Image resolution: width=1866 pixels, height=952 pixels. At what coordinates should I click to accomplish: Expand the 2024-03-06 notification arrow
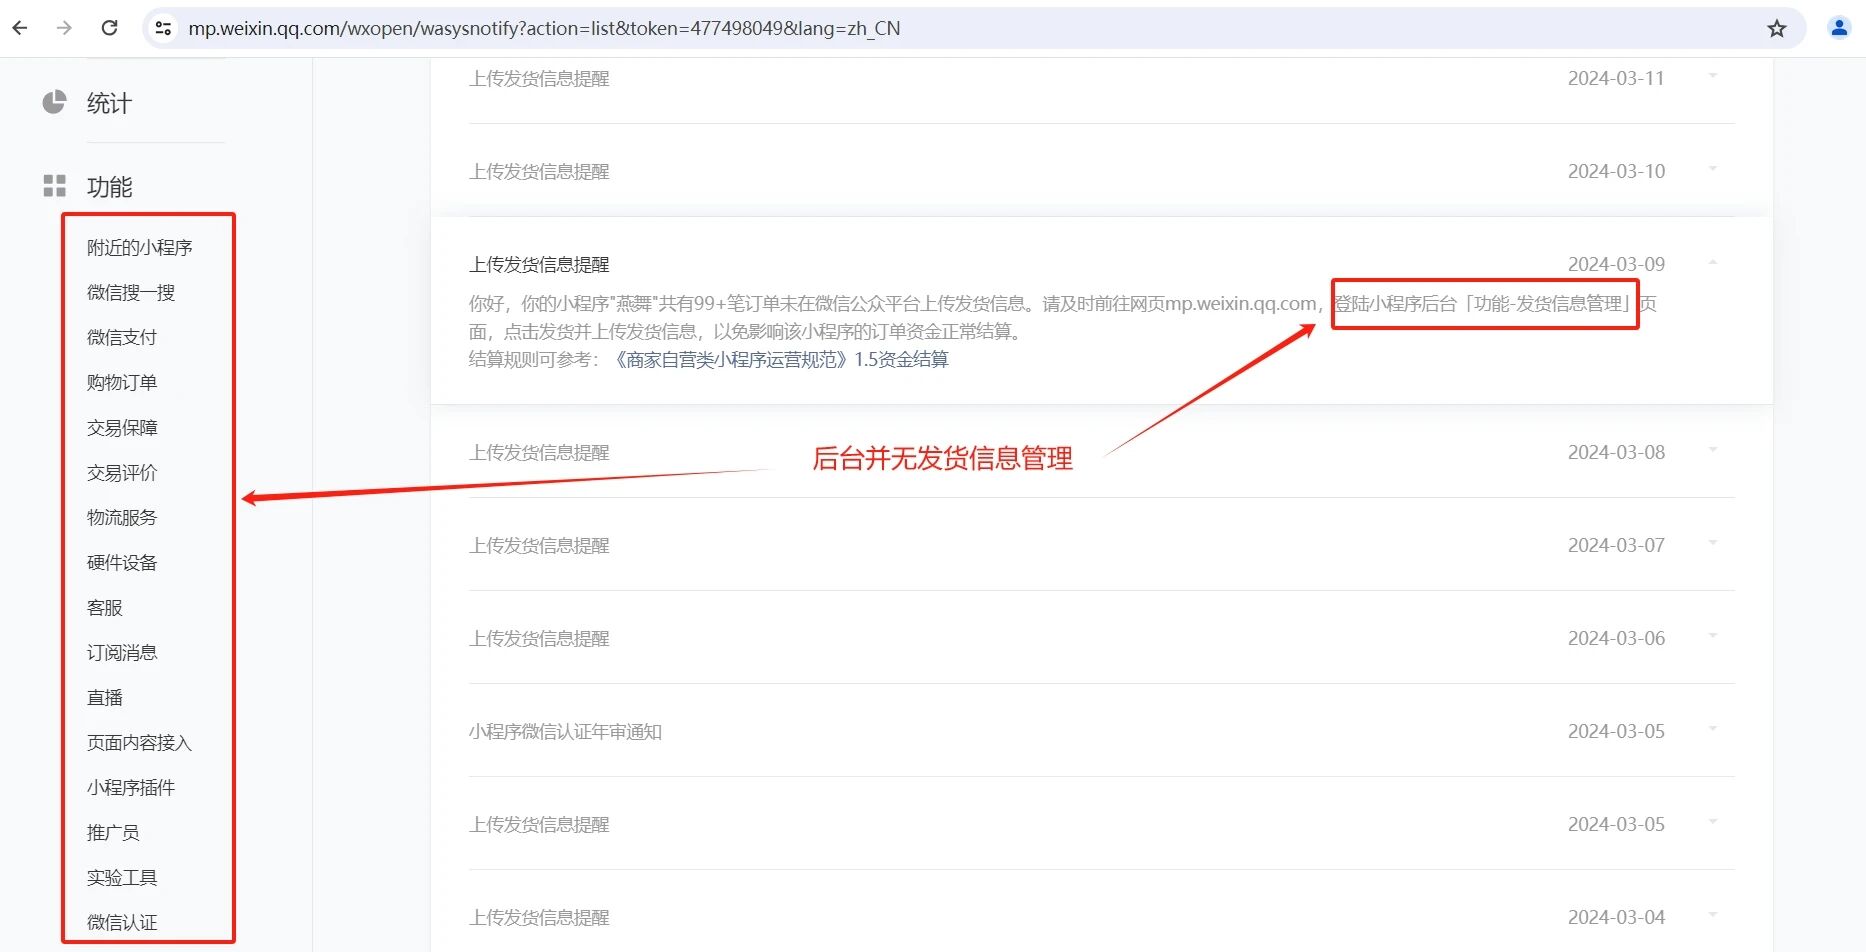(1713, 636)
